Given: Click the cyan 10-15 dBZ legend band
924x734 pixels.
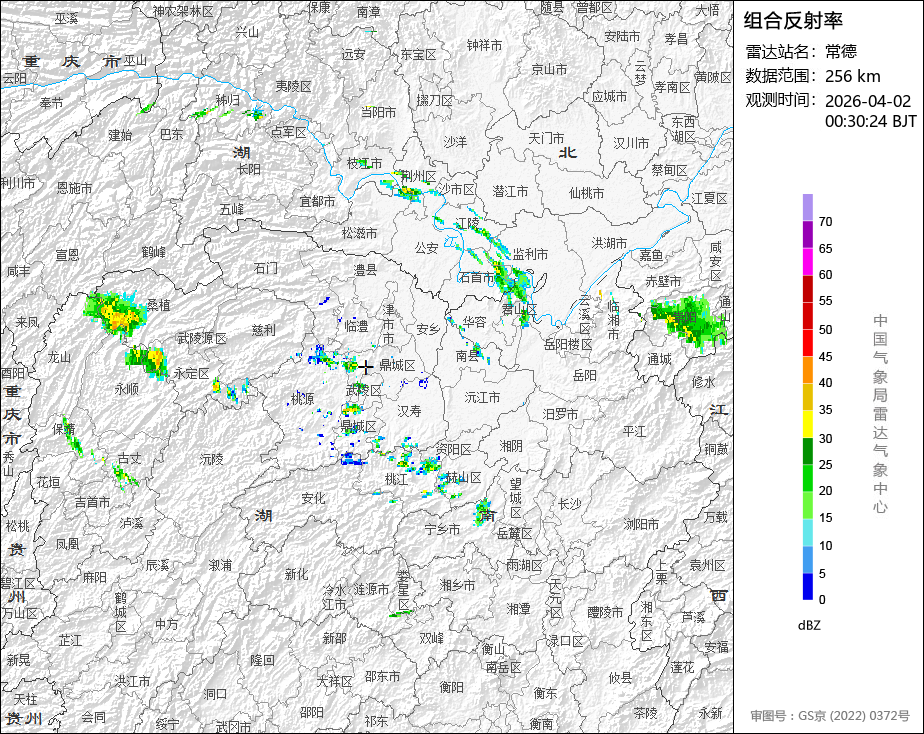Looking at the screenshot, I should pos(807,532).
